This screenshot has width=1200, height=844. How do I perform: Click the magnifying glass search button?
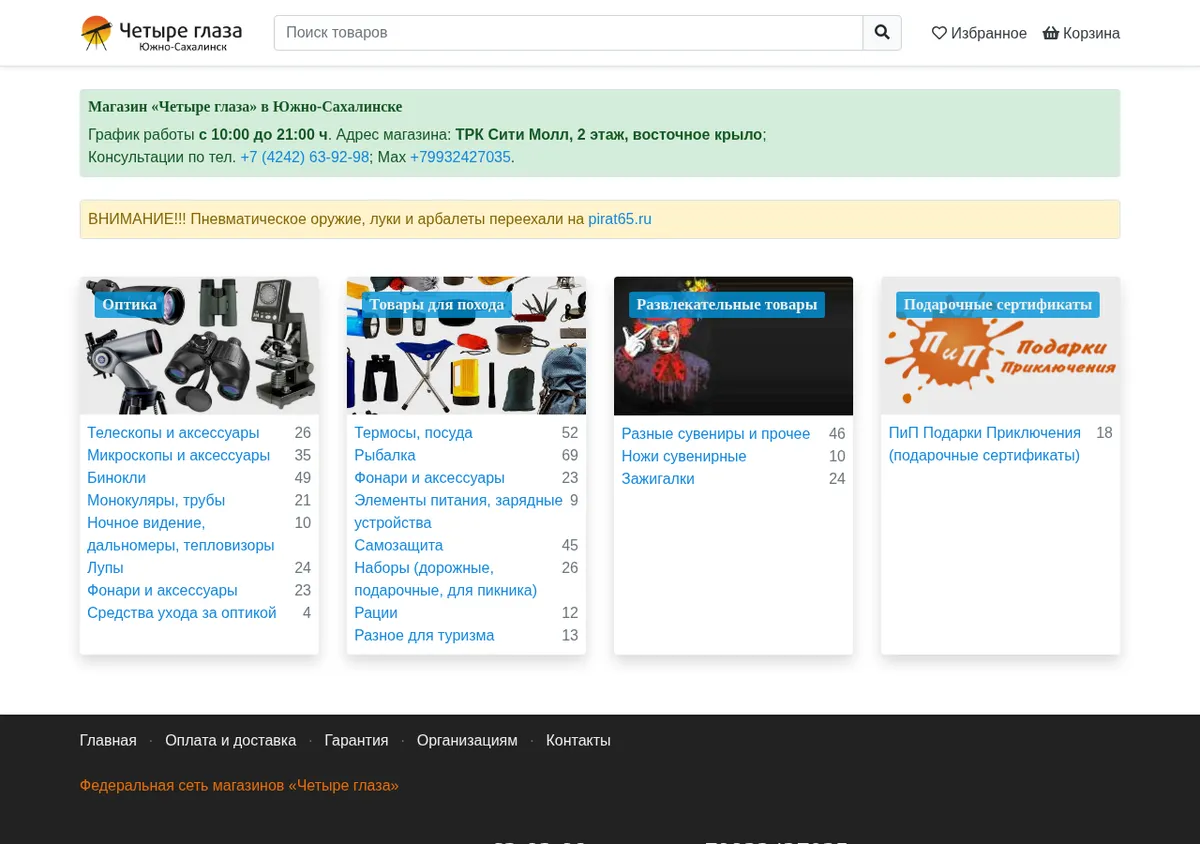point(882,33)
